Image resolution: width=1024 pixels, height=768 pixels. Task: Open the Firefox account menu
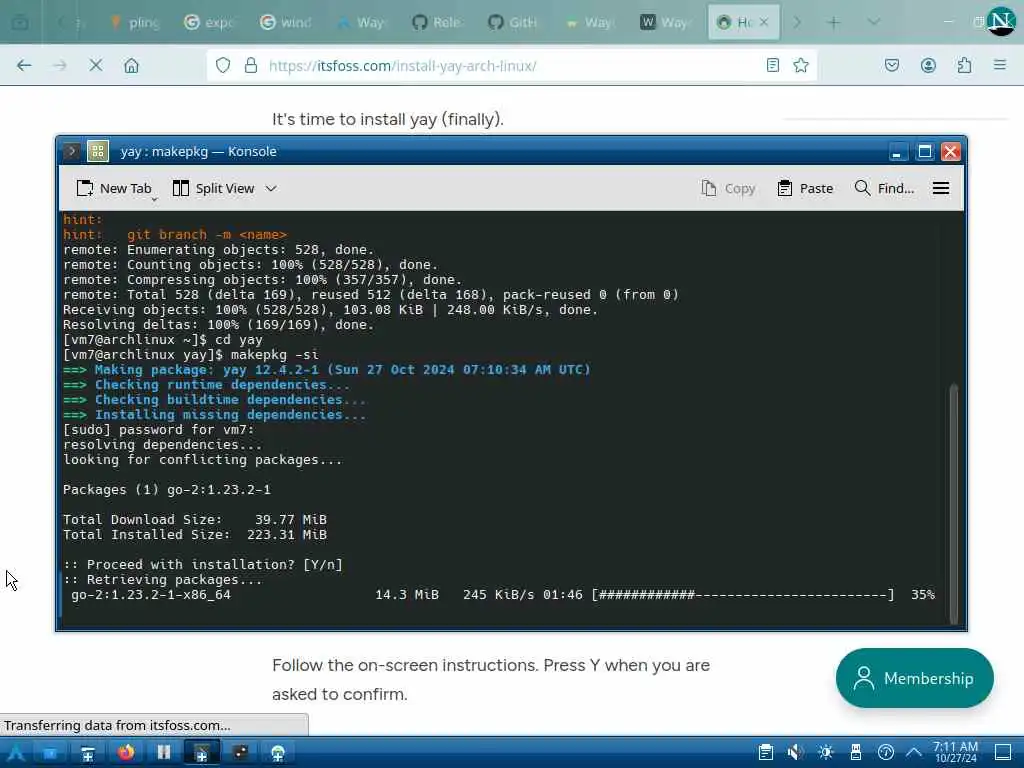928,65
